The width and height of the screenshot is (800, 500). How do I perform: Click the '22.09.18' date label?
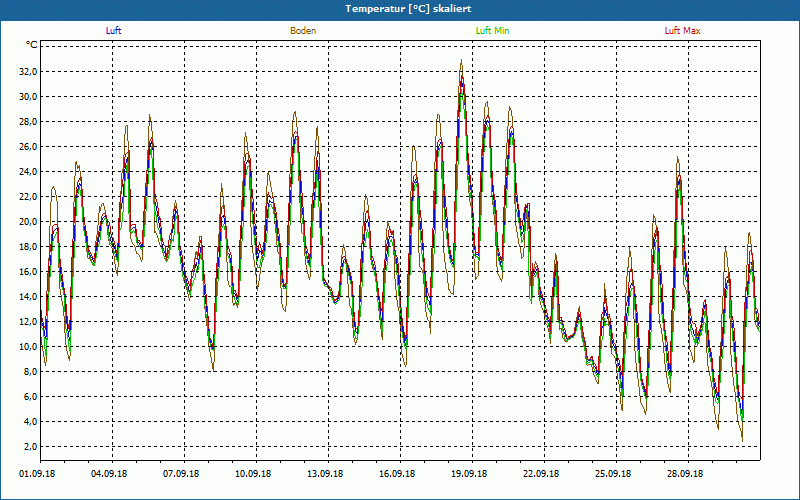541,473
